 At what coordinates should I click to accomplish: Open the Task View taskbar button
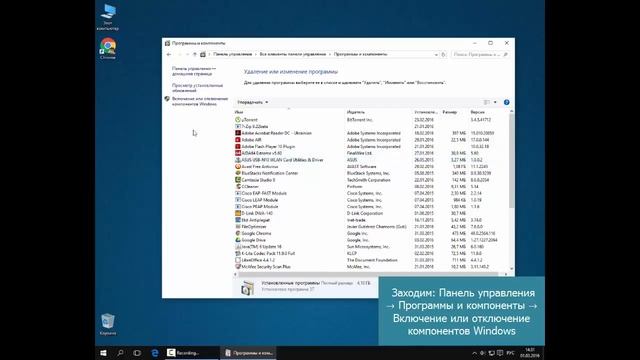point(137,353)
